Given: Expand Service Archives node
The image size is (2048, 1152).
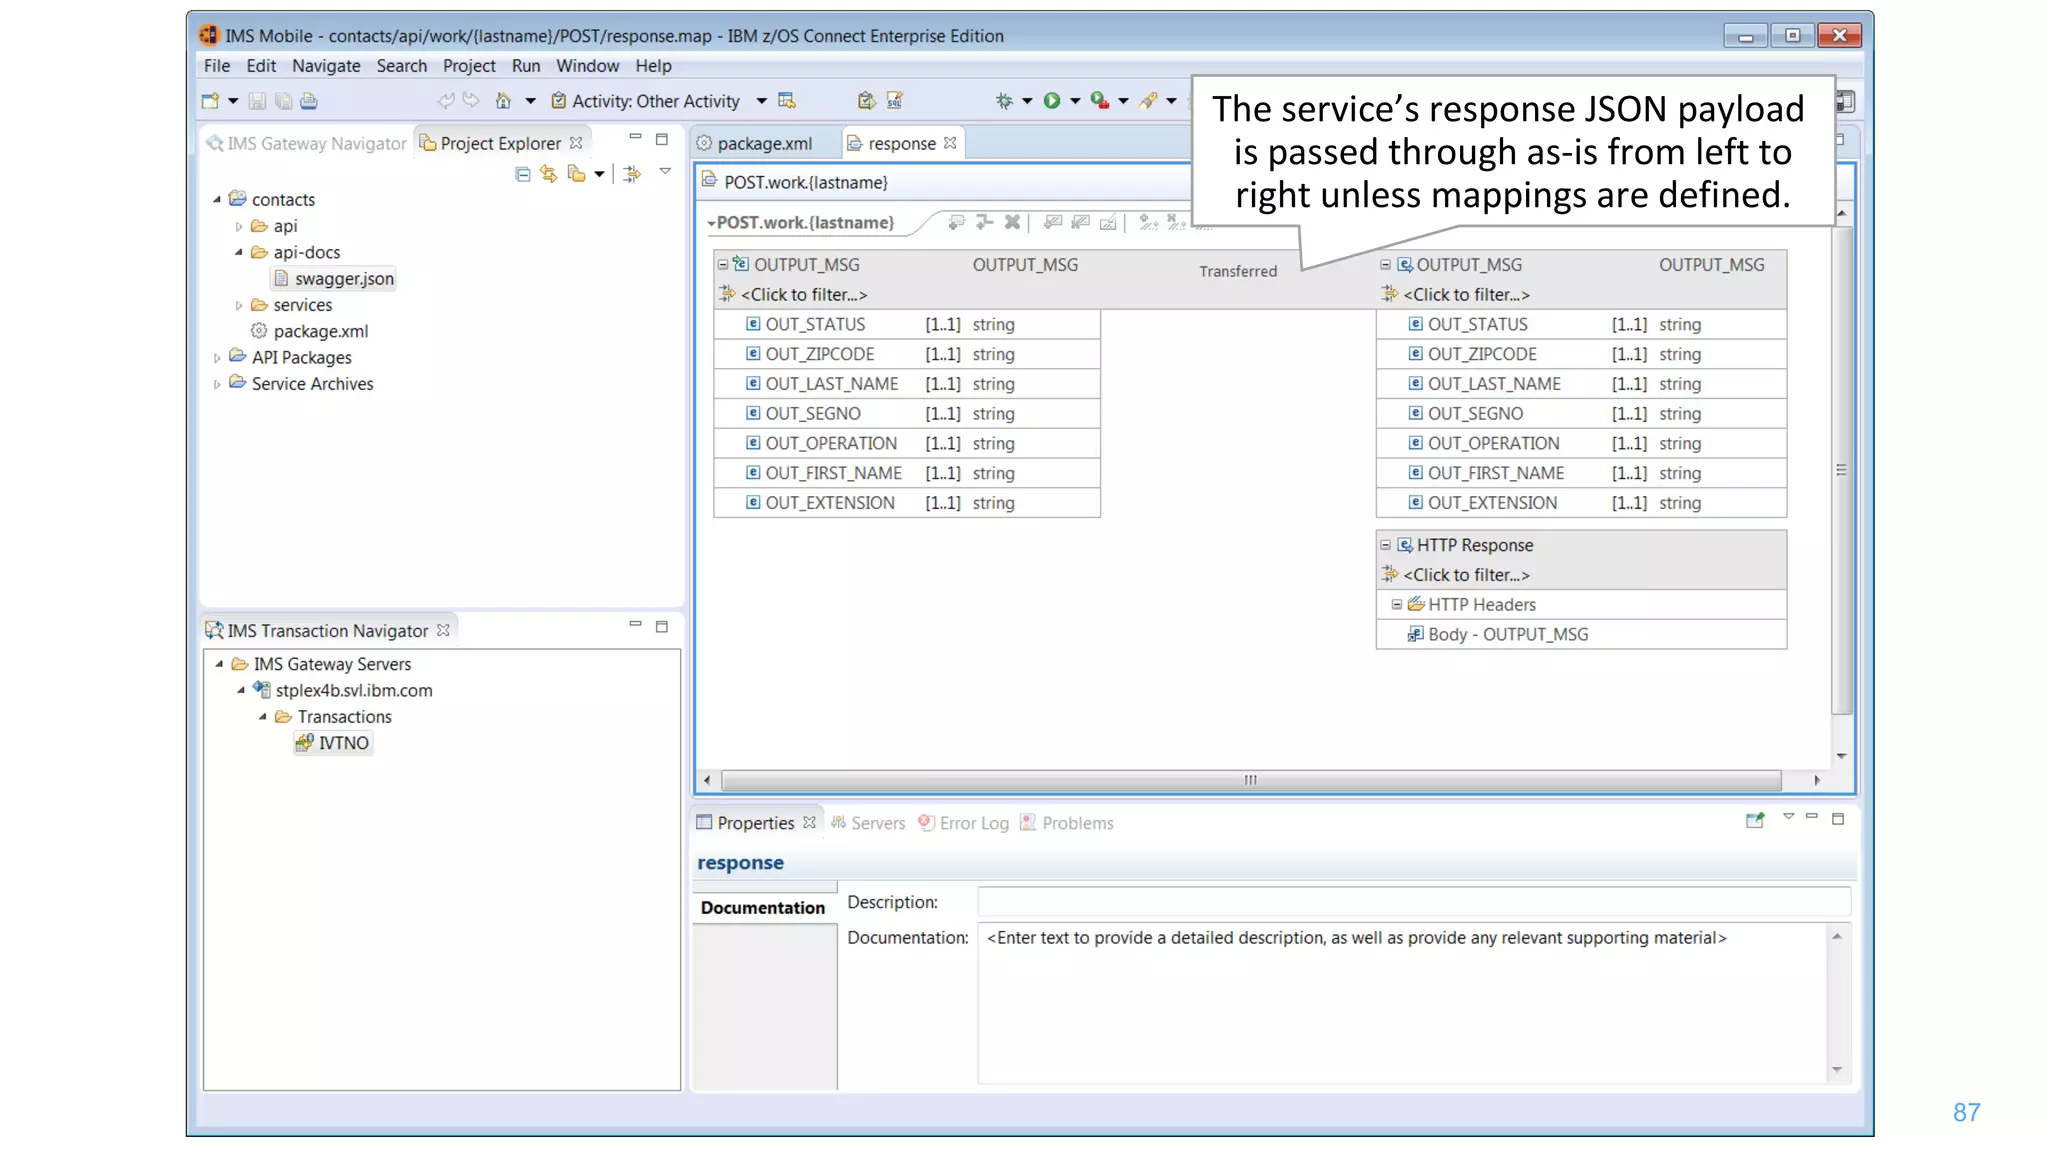Looking at the screenshot, I should (217, 384).
